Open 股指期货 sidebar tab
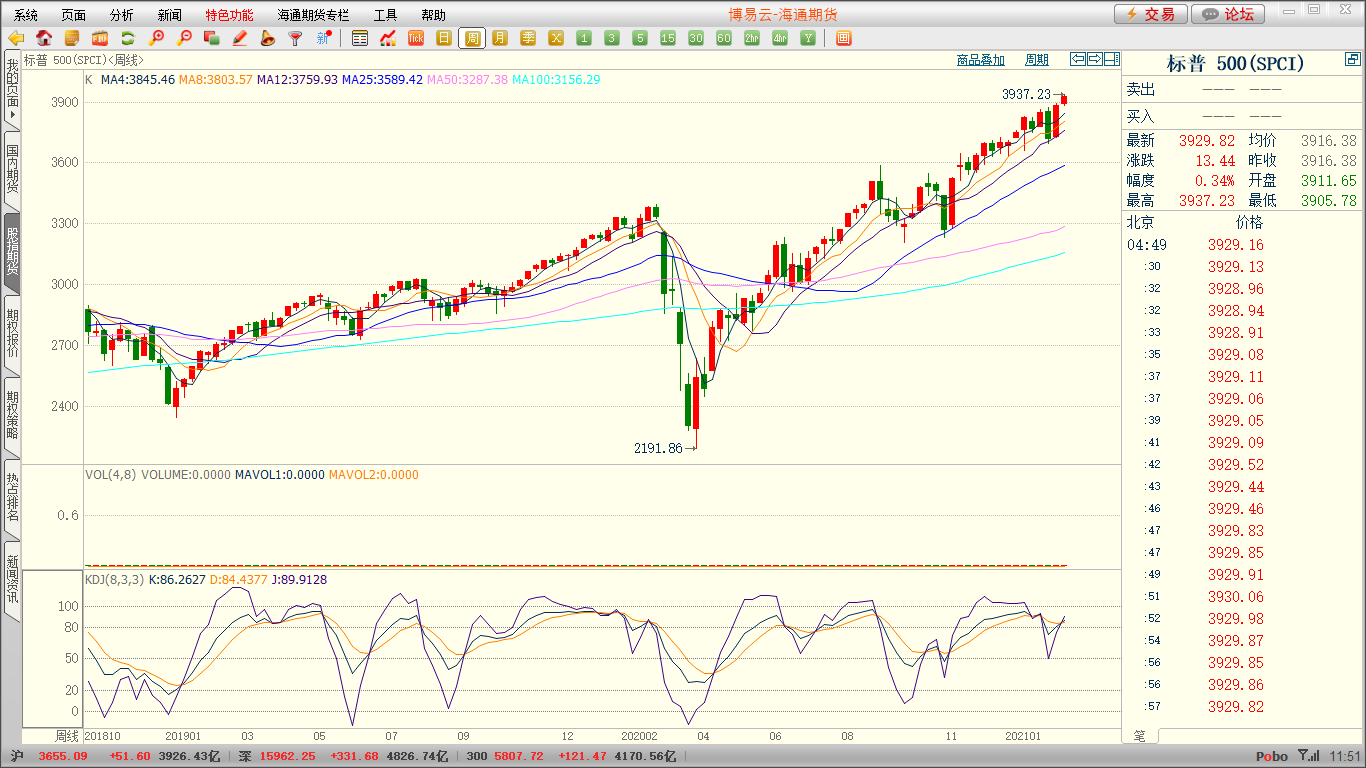 [x=12, y=253]
